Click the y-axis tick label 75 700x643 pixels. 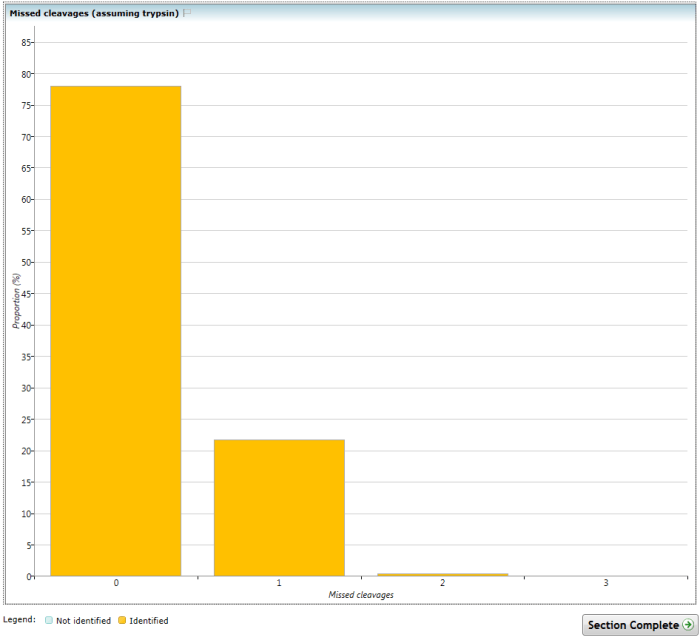coord(26,106)
